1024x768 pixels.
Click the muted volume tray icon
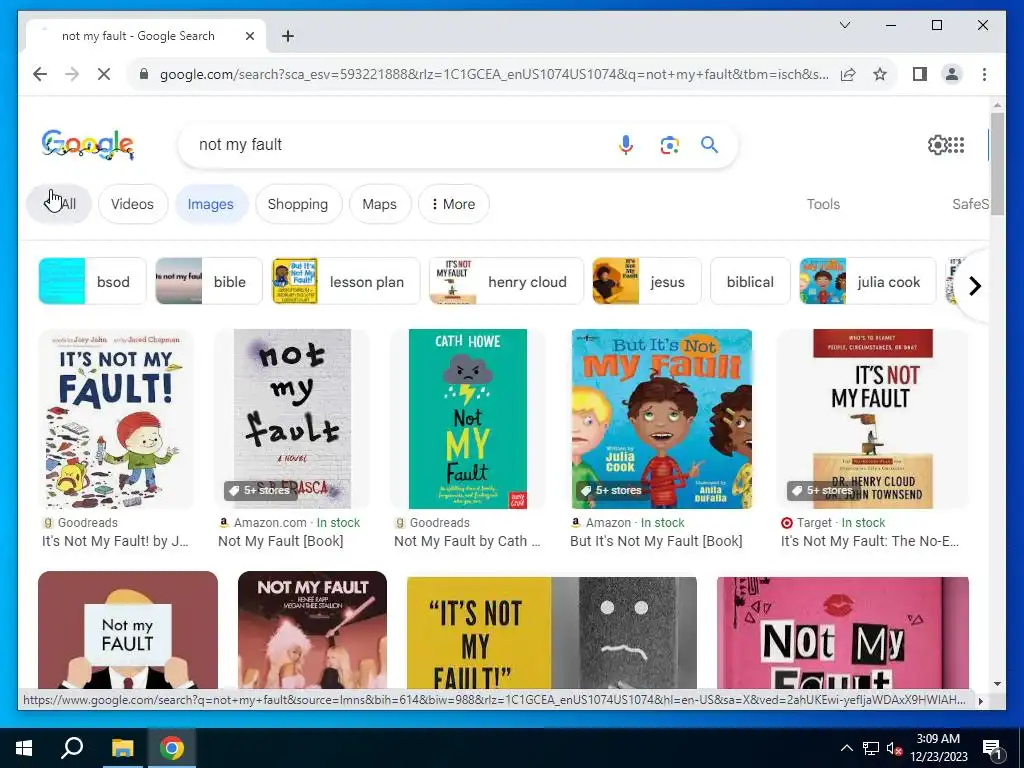pyautogui.click(x=894, y=748)
